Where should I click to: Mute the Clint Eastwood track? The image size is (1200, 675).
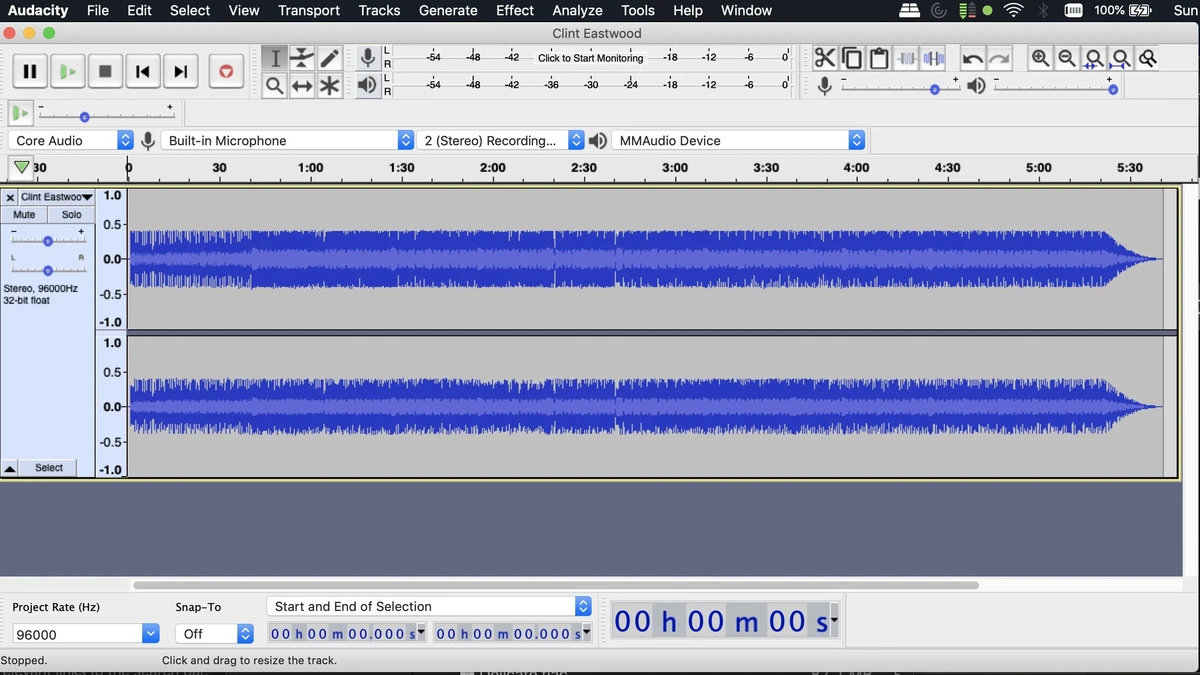[23, 213]
